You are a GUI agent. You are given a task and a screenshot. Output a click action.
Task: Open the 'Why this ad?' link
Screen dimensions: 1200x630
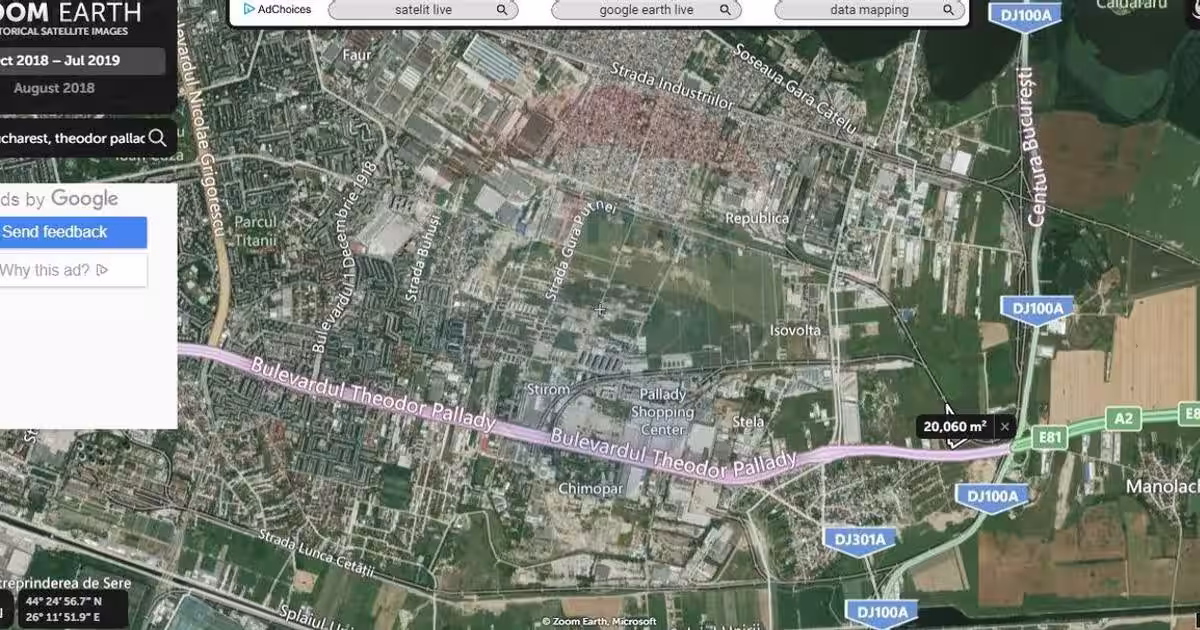point(55,270)
